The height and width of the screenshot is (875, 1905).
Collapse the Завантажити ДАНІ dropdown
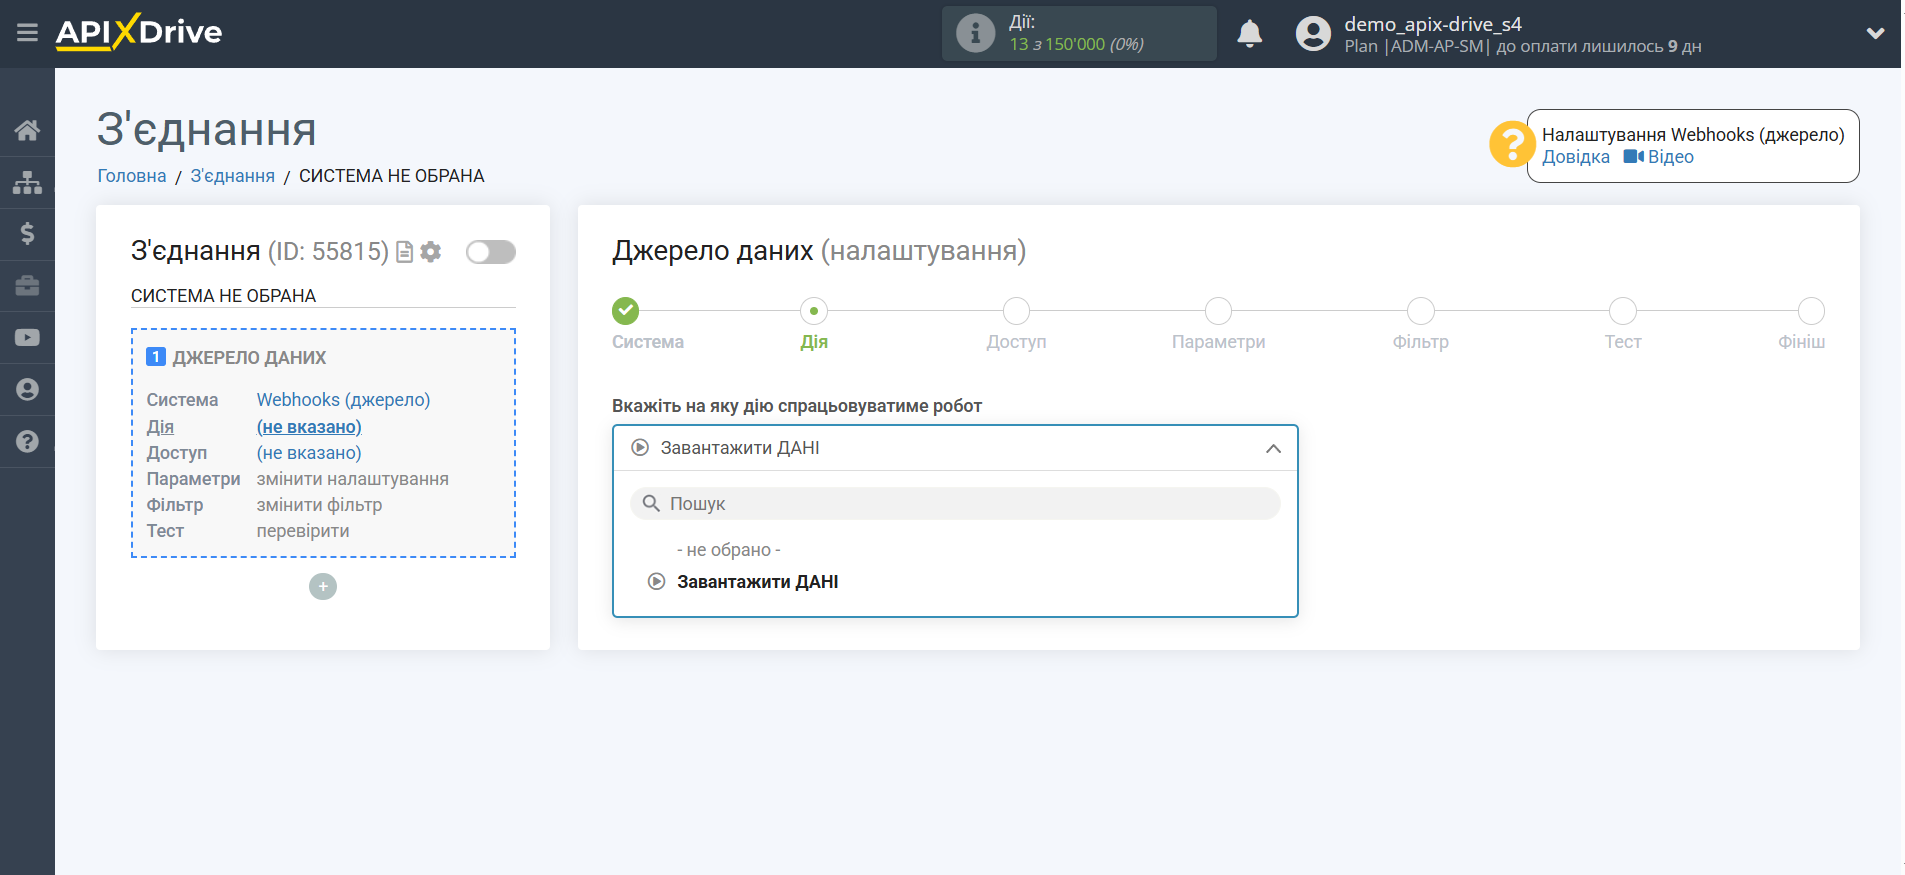1272,448
